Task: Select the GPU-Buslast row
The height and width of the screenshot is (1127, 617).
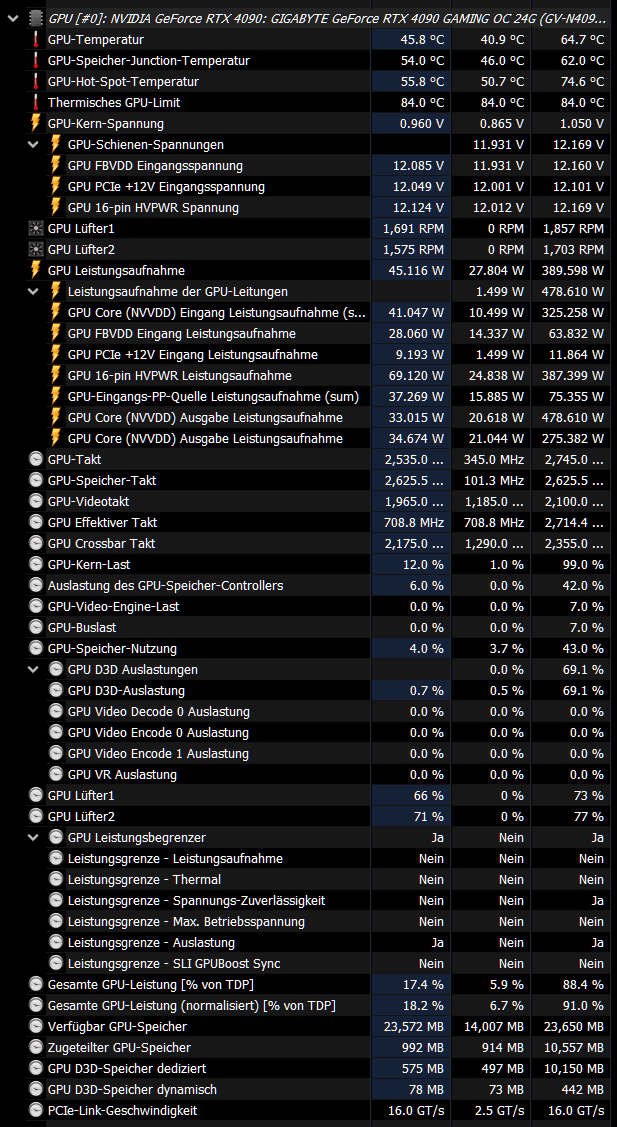Action: [82, 627]
